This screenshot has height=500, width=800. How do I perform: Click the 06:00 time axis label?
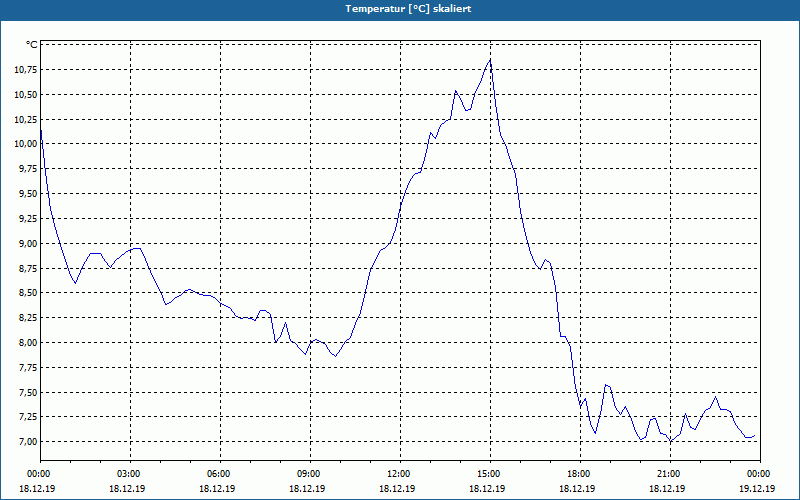point(219,474)
